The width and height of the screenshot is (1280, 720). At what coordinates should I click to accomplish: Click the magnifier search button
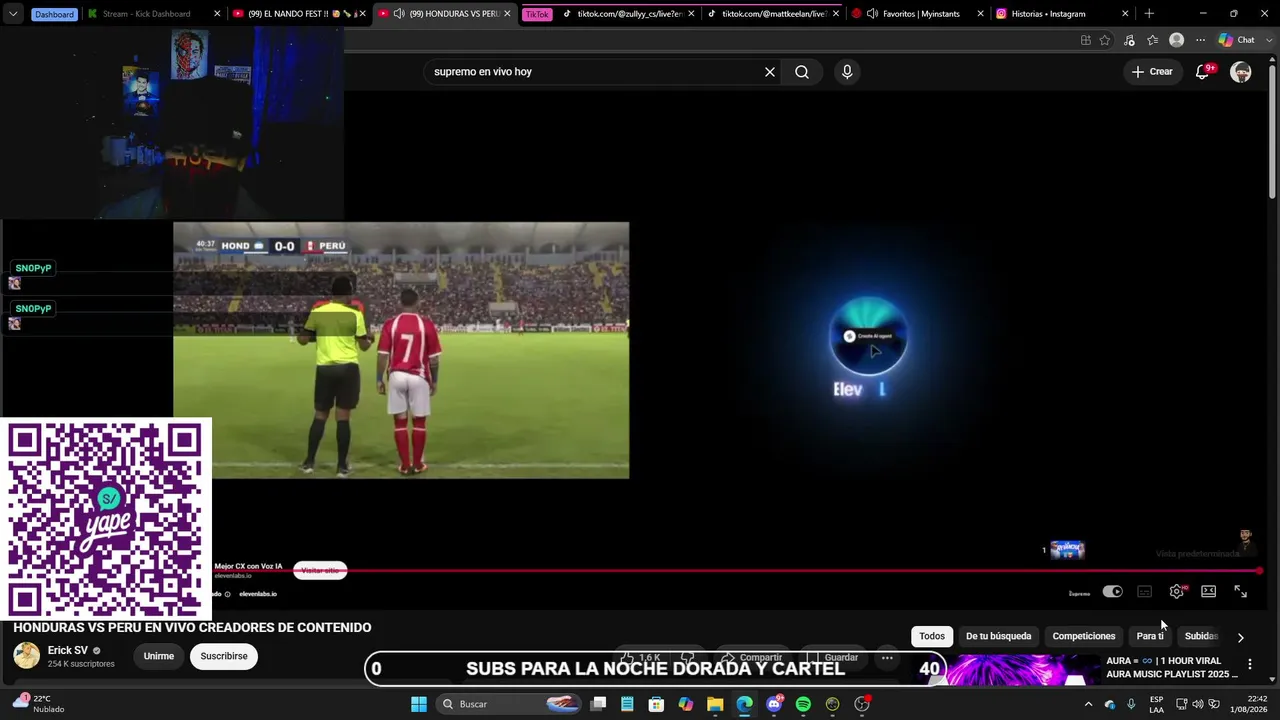tap(802, 72)
